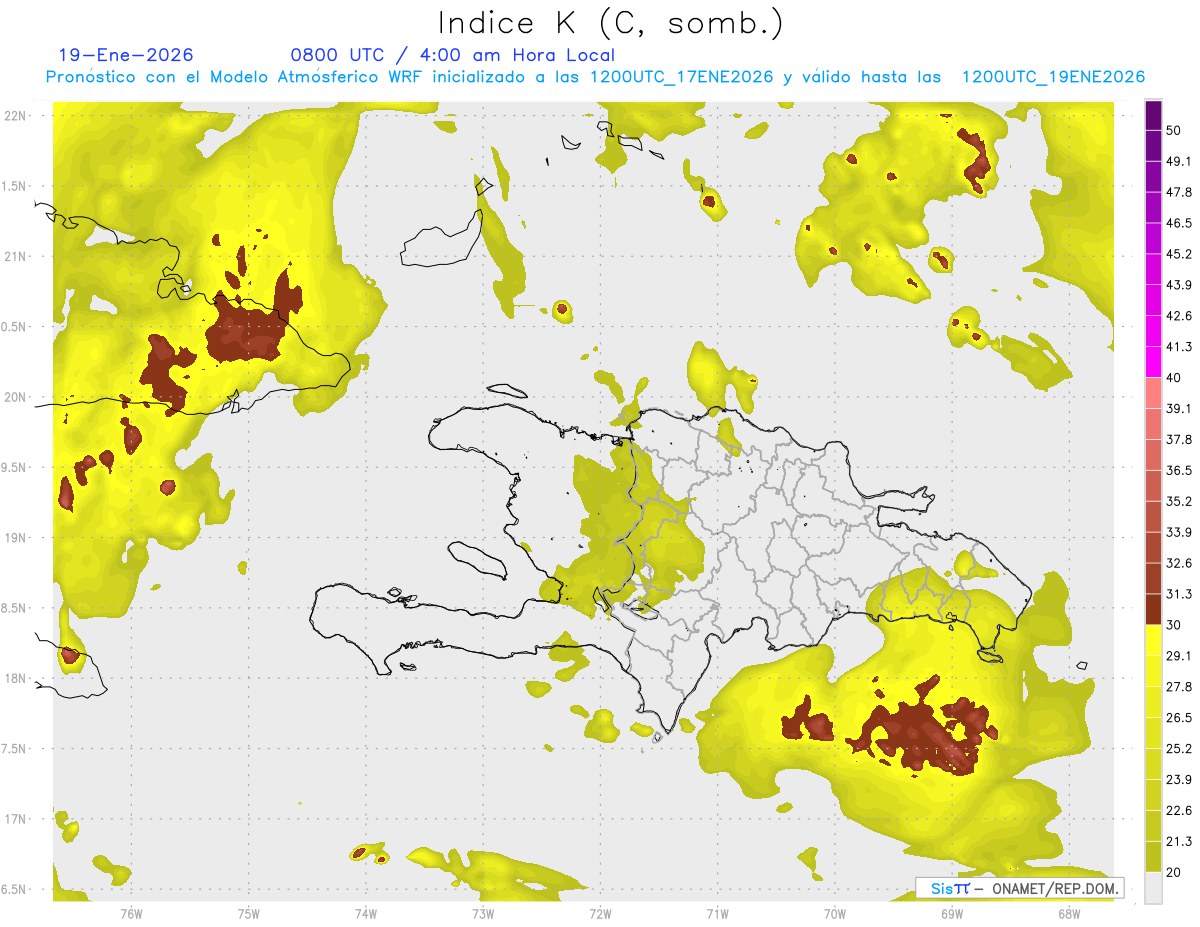Click the forecast date "19-Ene-2026"
This screenshot has width=1200, height=927.
126,55
